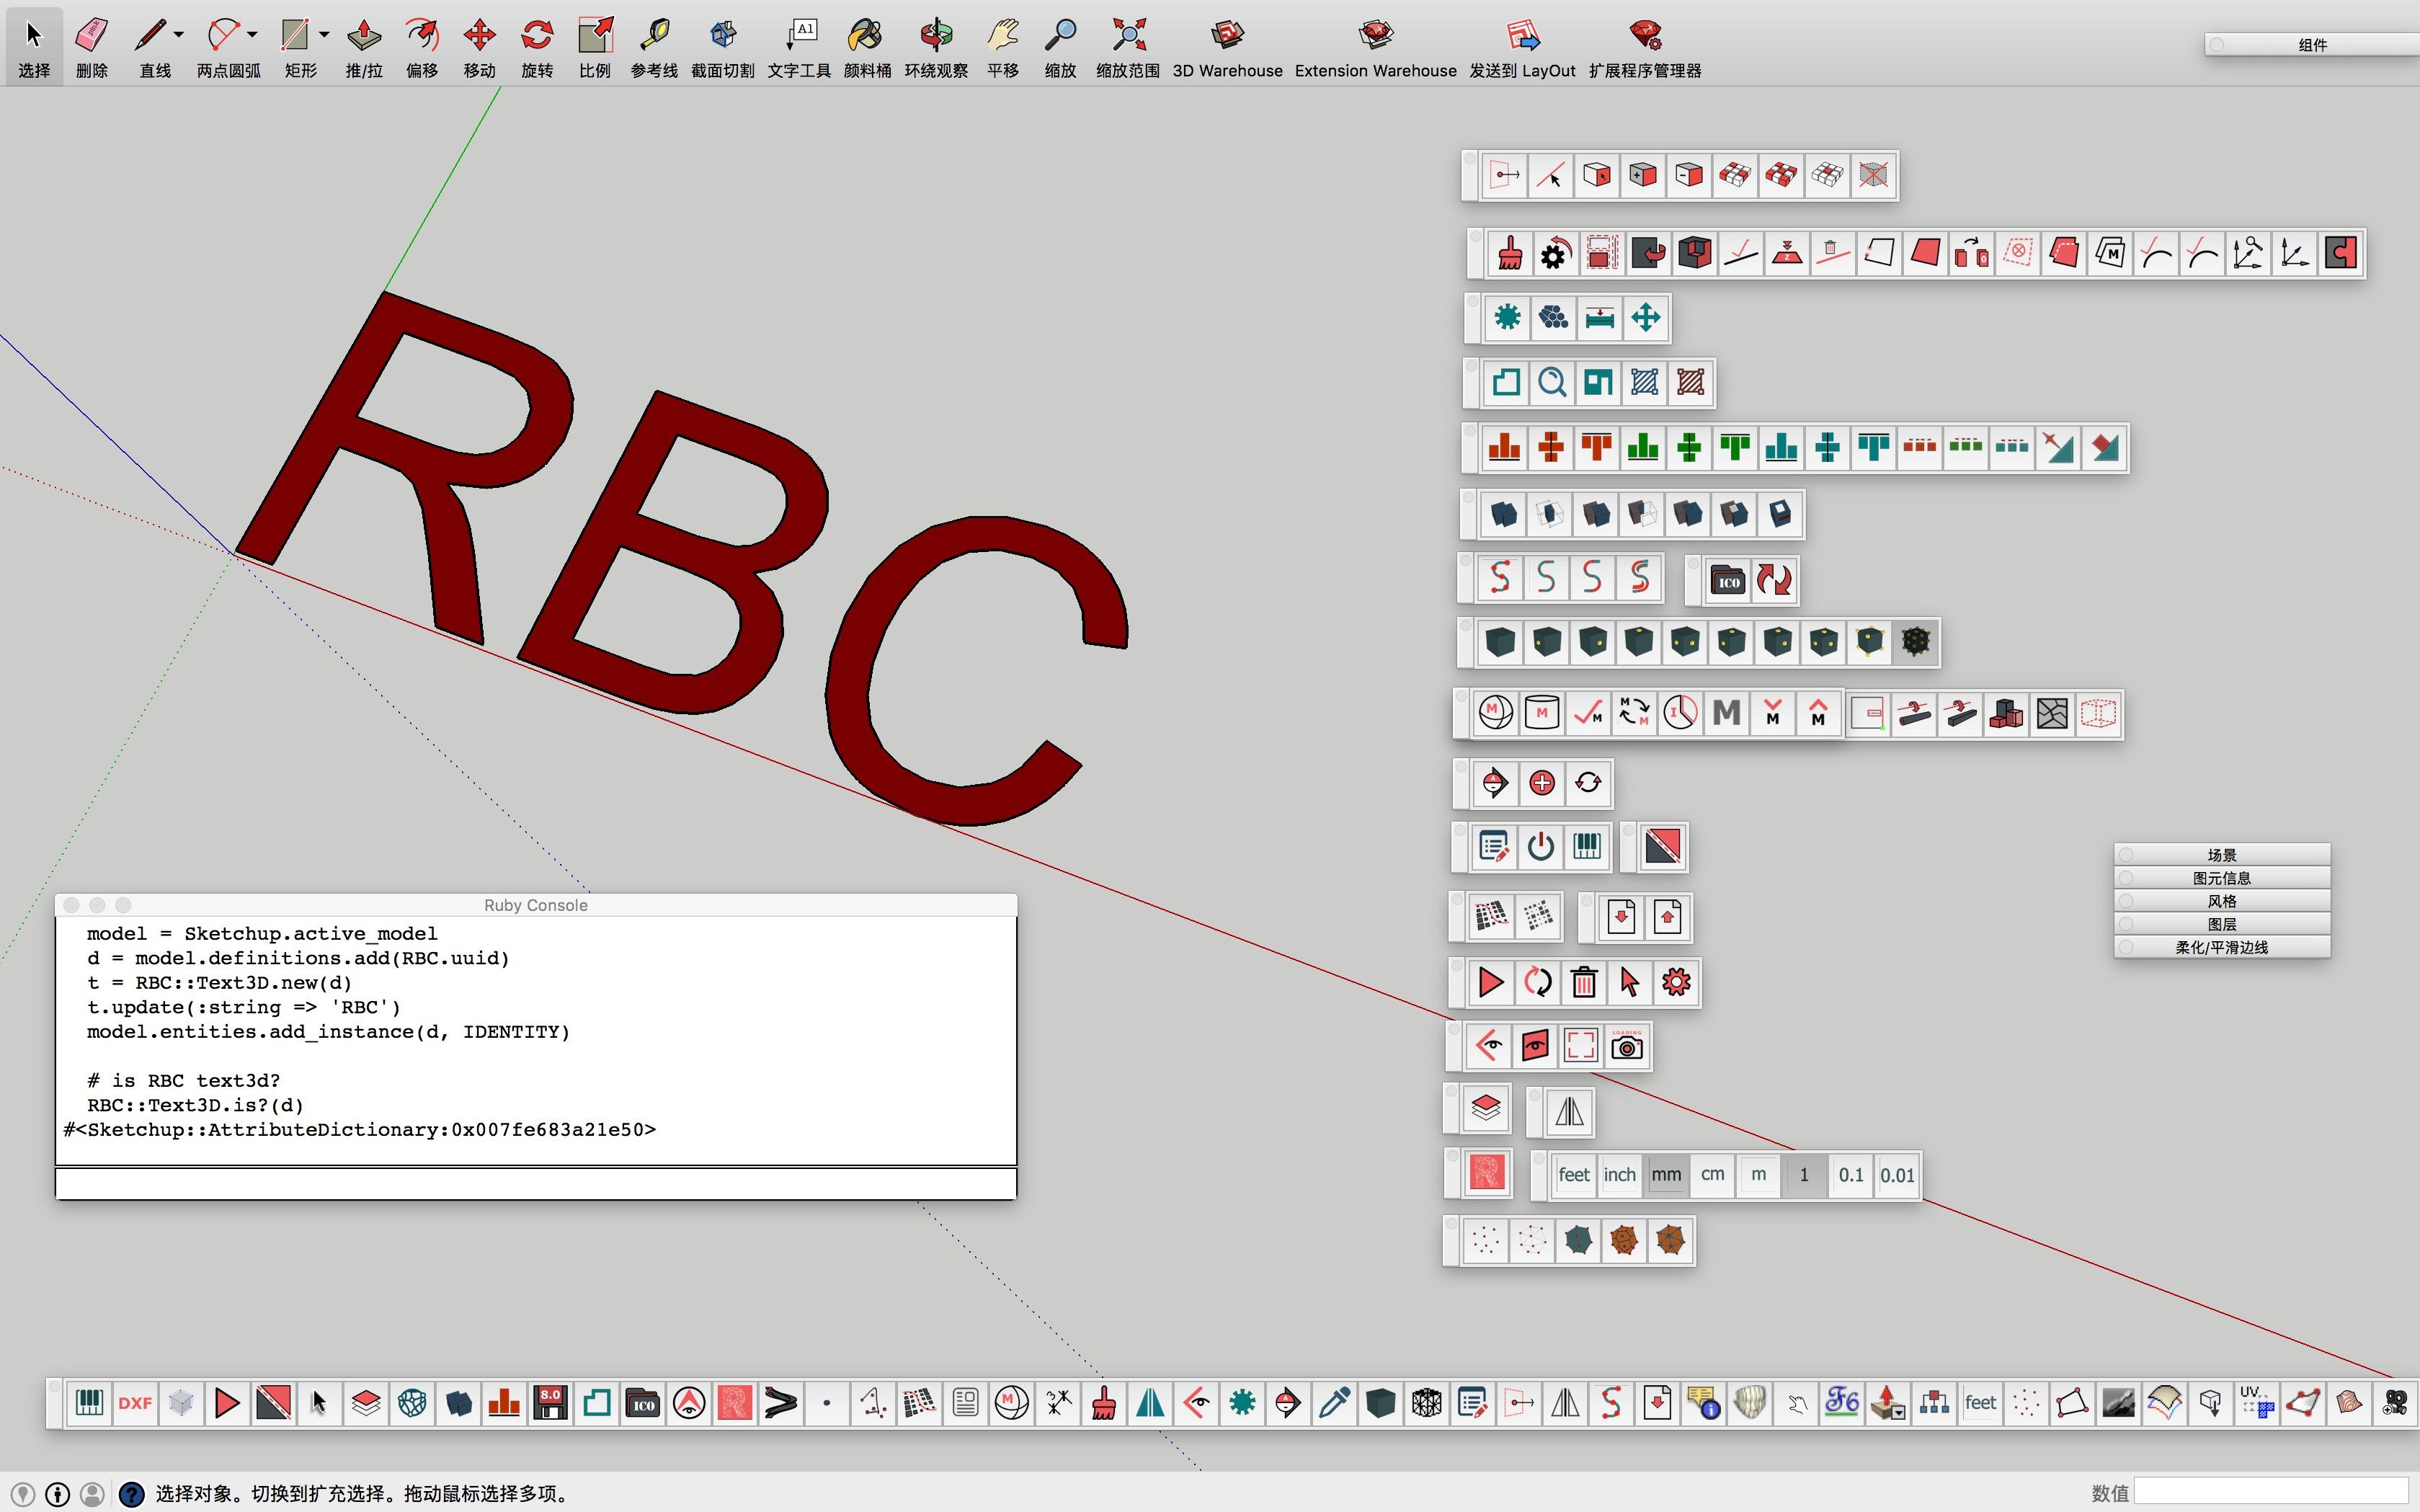Activate the 环绕观察 orbit tool

(x=936, y=37)
